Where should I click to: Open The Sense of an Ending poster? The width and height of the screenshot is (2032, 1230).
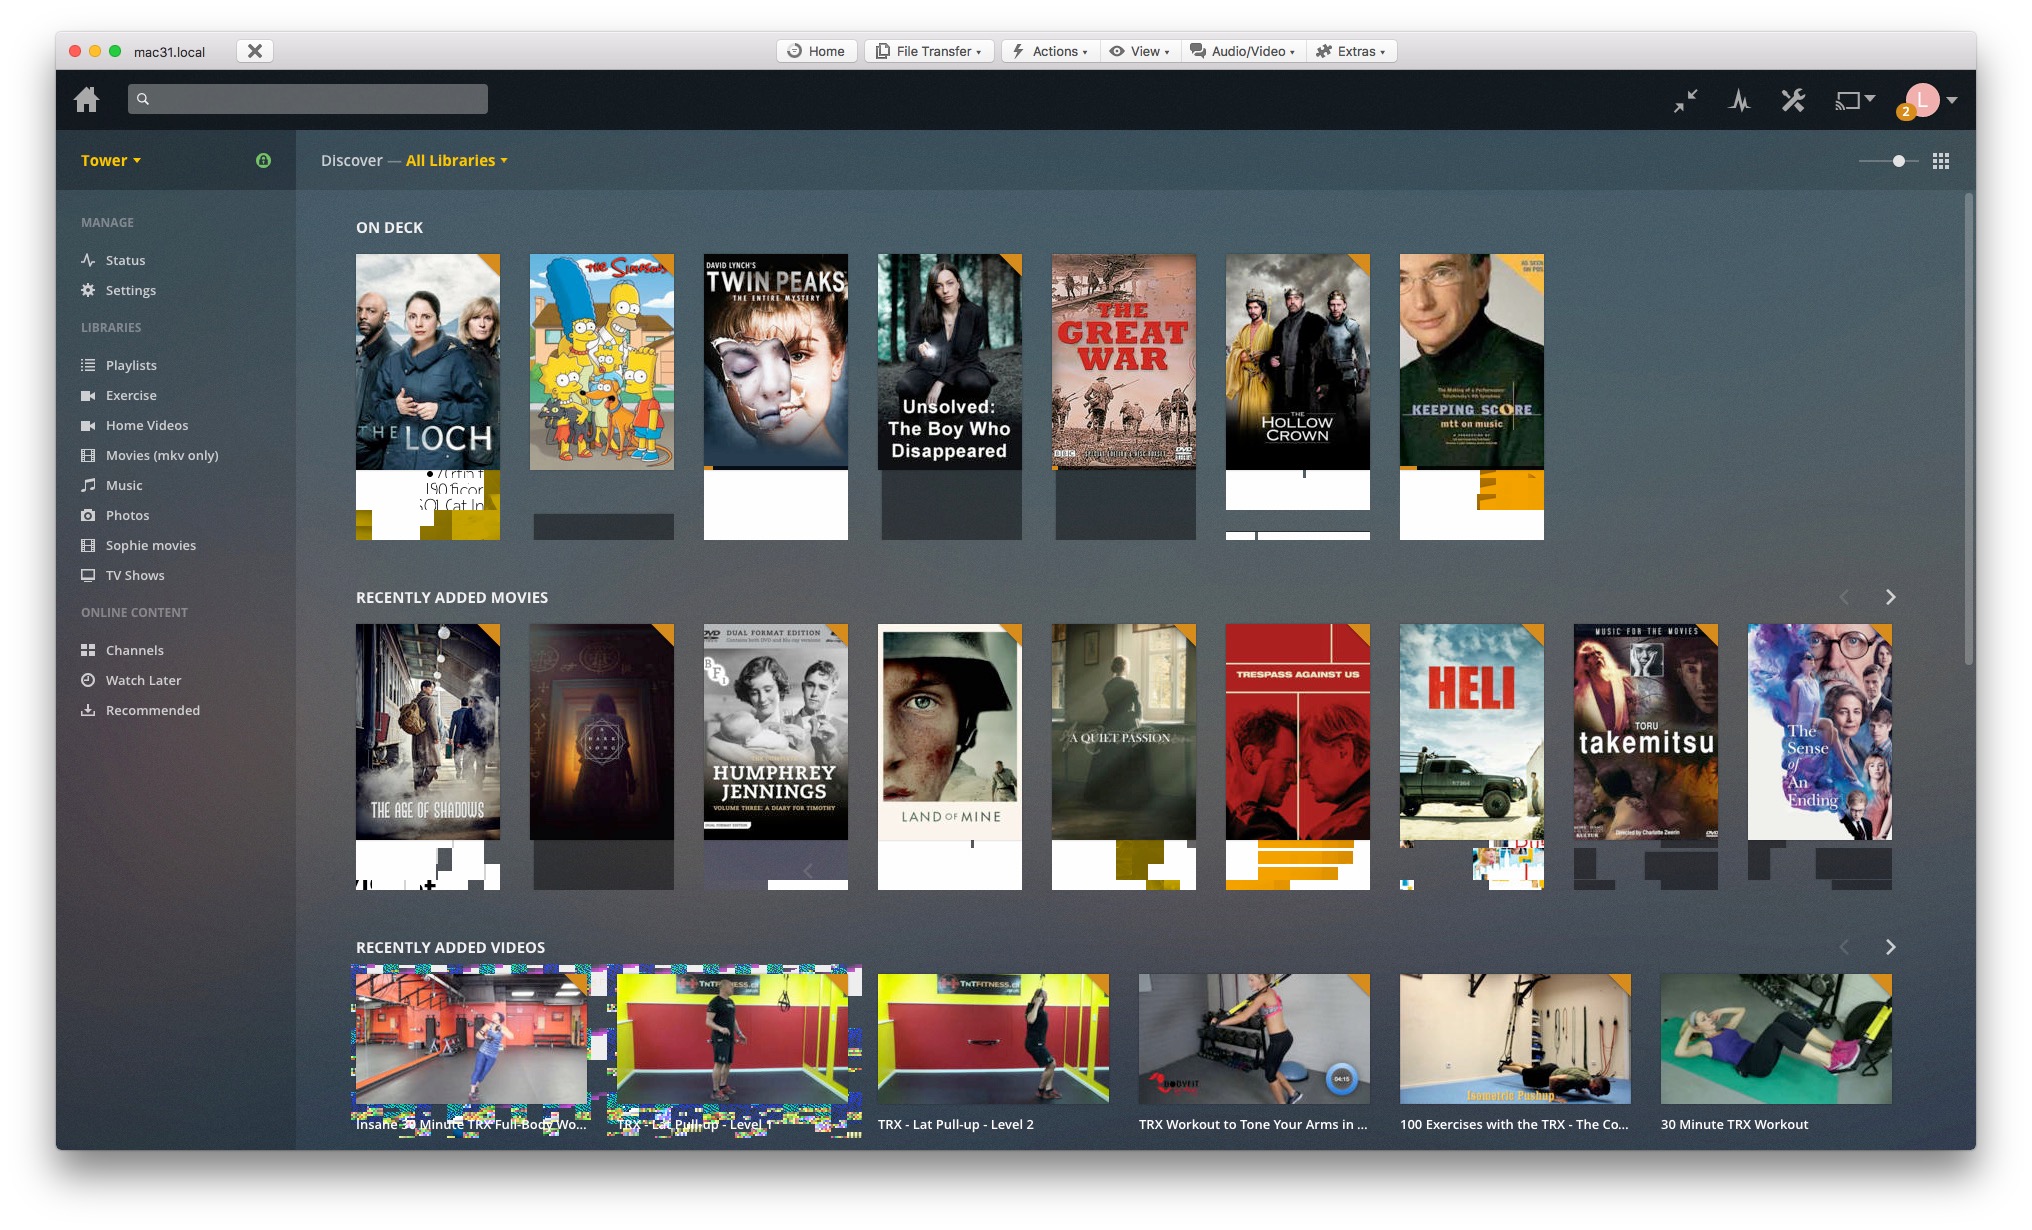[x=1820, y=732]
